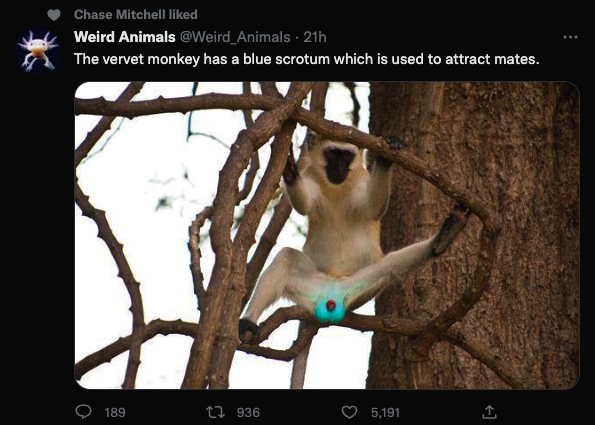Click the turquoise patch in the photo
595x425 pixels.
[329, 310]
